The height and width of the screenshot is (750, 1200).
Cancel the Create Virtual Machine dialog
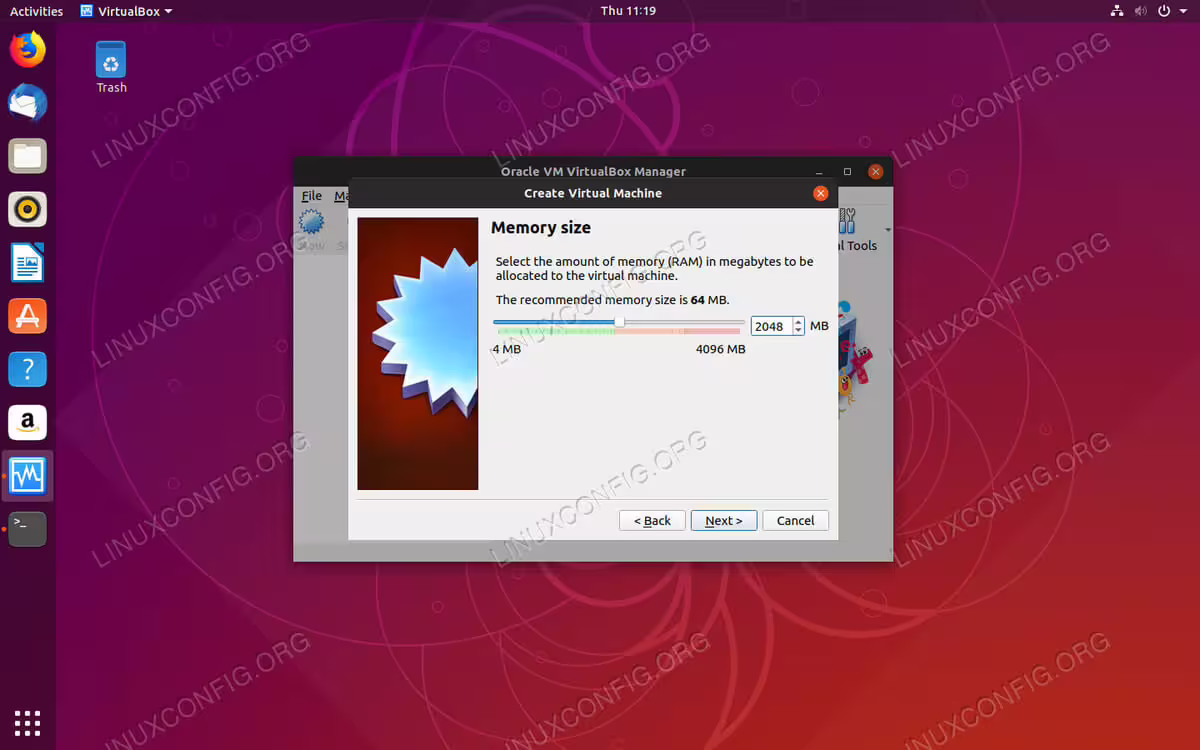796,520
